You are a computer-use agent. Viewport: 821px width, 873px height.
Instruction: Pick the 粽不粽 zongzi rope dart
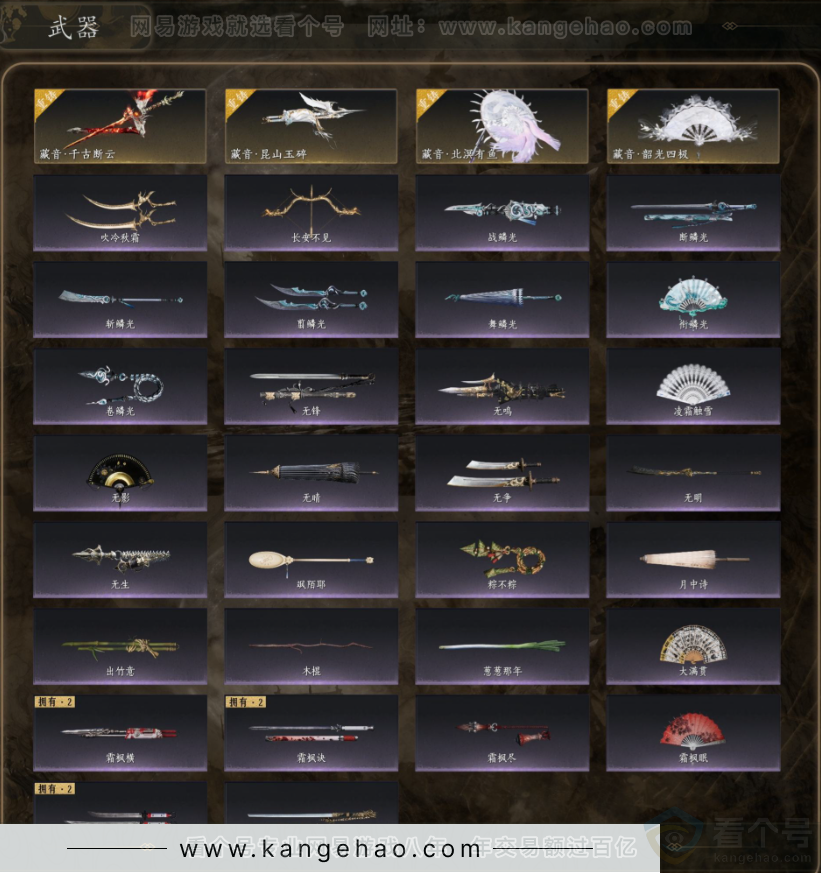[x=502, y=560]
